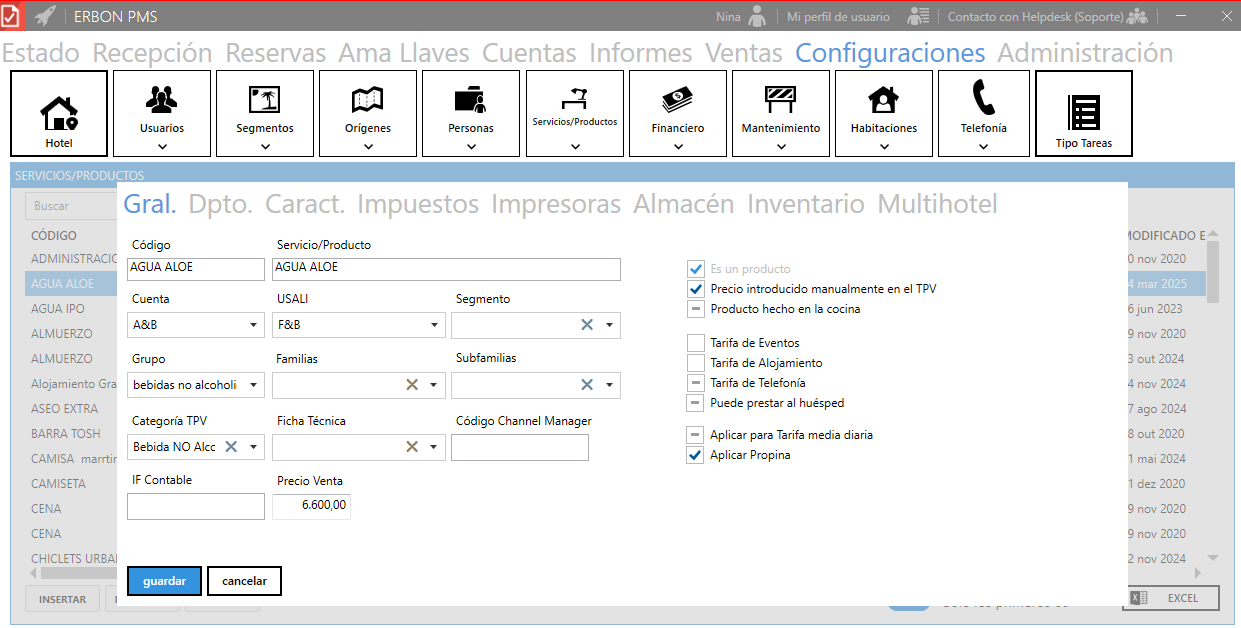Select the Segmentos palm tree icon
Screen dimensions: 1241x628
pyautogui.click(x=265, y=100)
